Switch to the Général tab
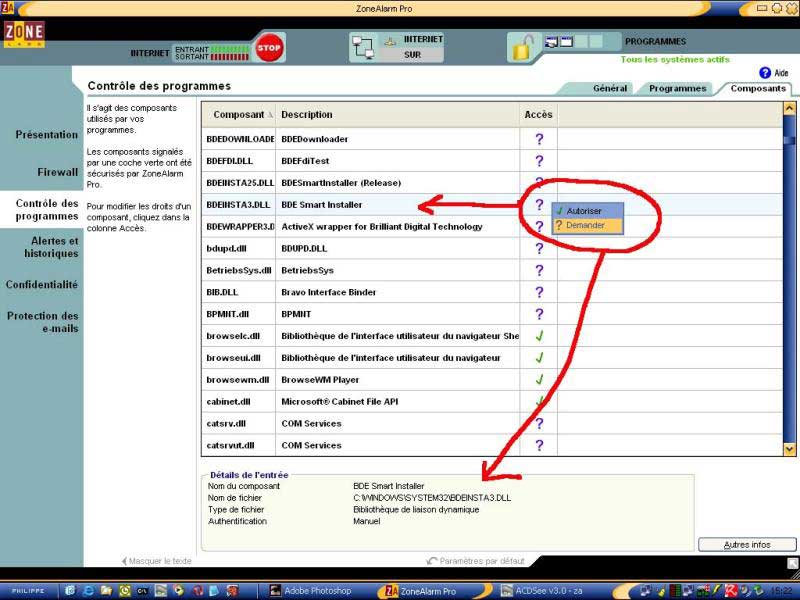Screen dimensions: 800x600 coord(609,88)
